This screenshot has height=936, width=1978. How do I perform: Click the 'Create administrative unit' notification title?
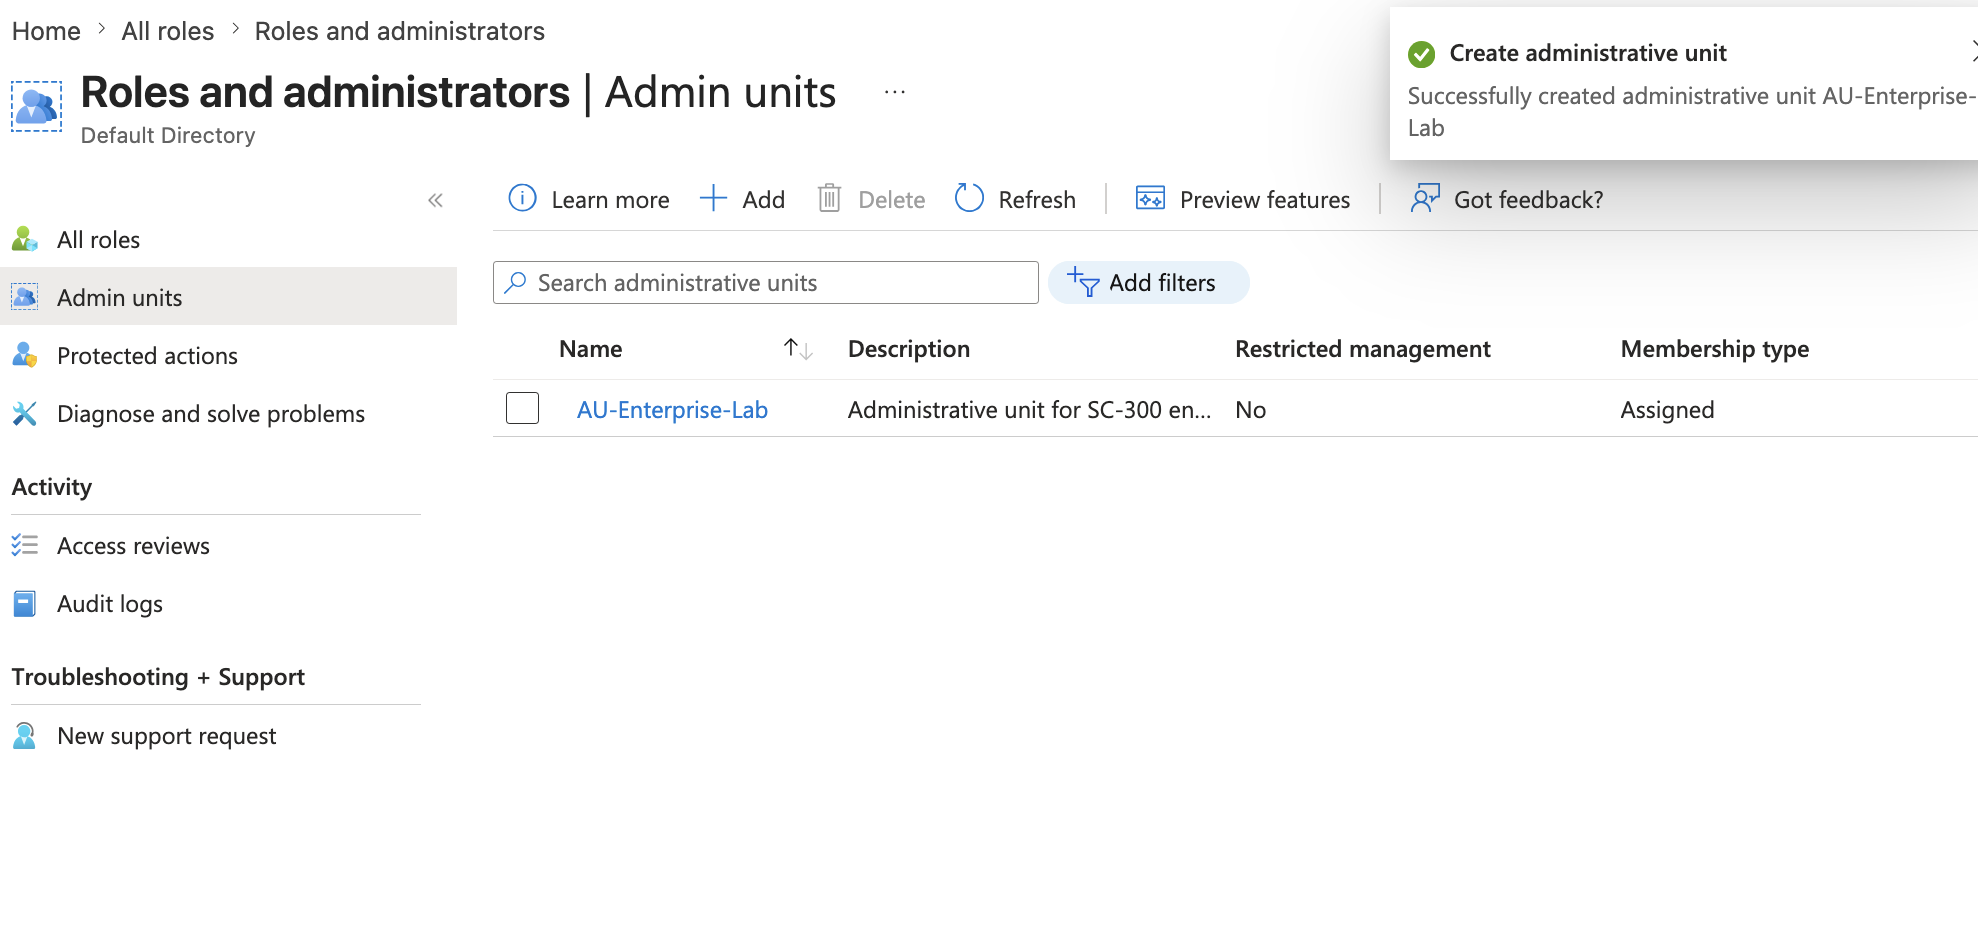click(x=1588, y=53)
